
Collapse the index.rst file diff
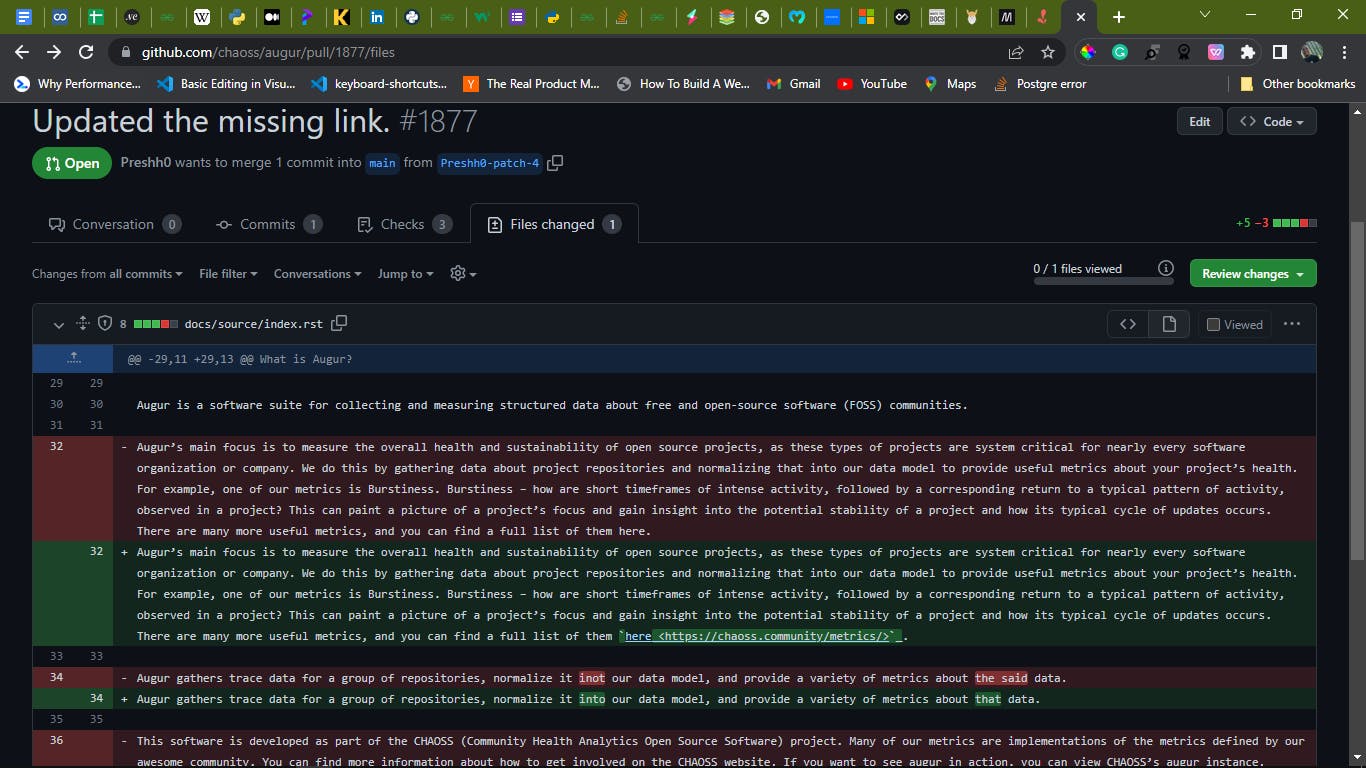(58, 324)
